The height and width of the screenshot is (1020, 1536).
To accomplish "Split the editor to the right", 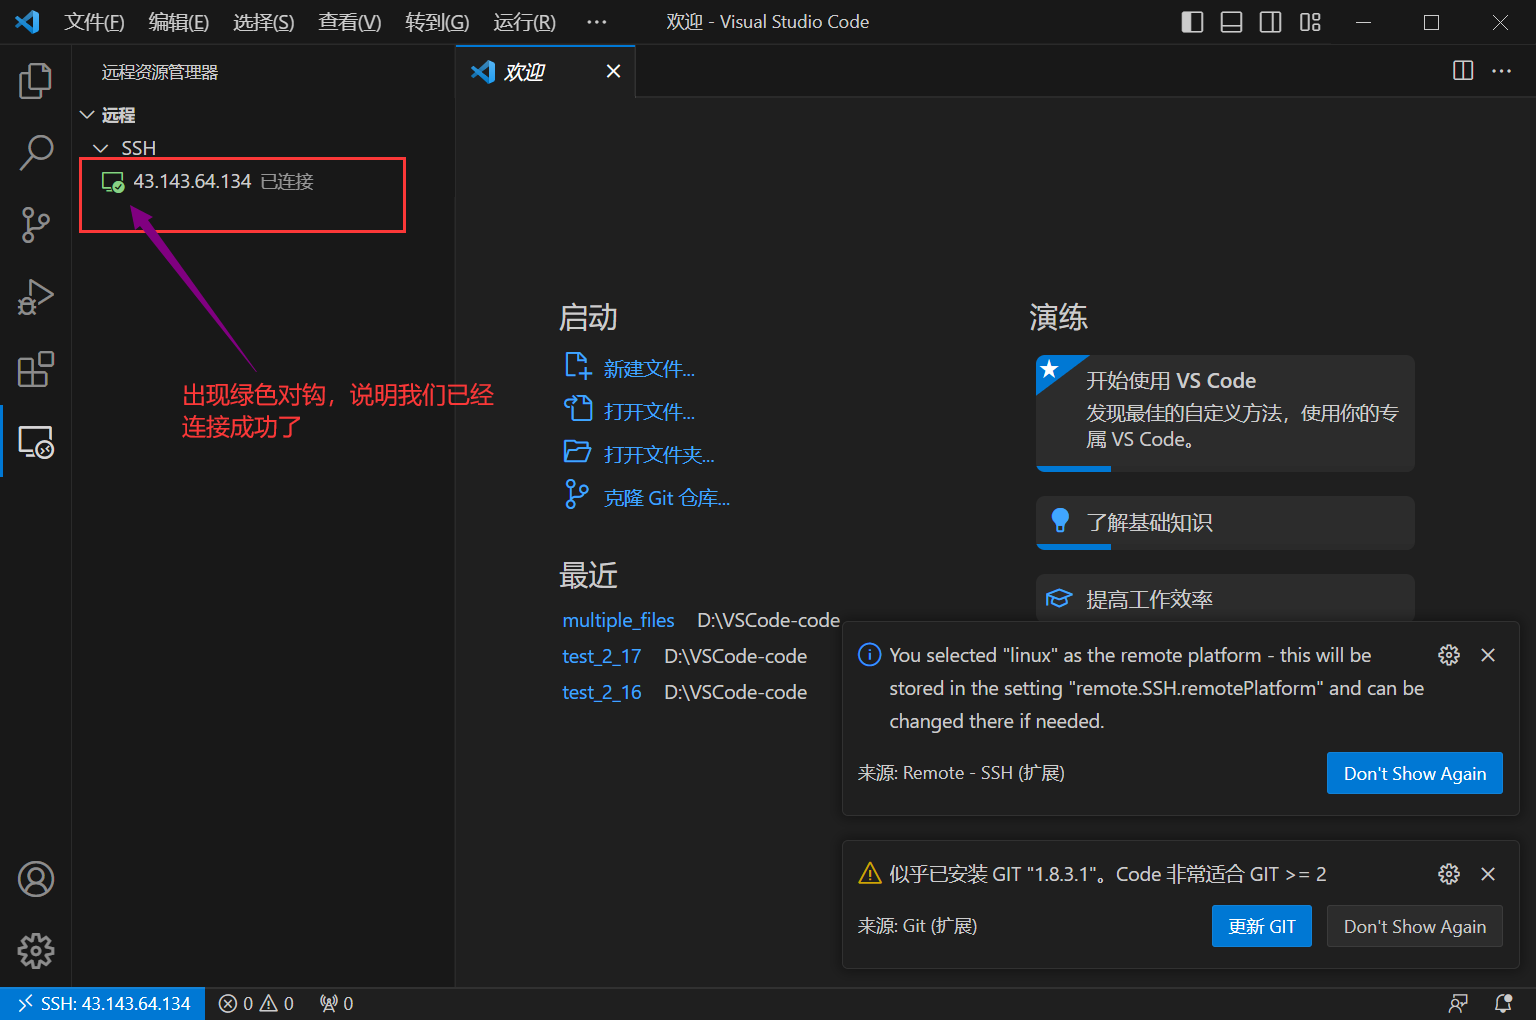I will [x=1463, y=70].
